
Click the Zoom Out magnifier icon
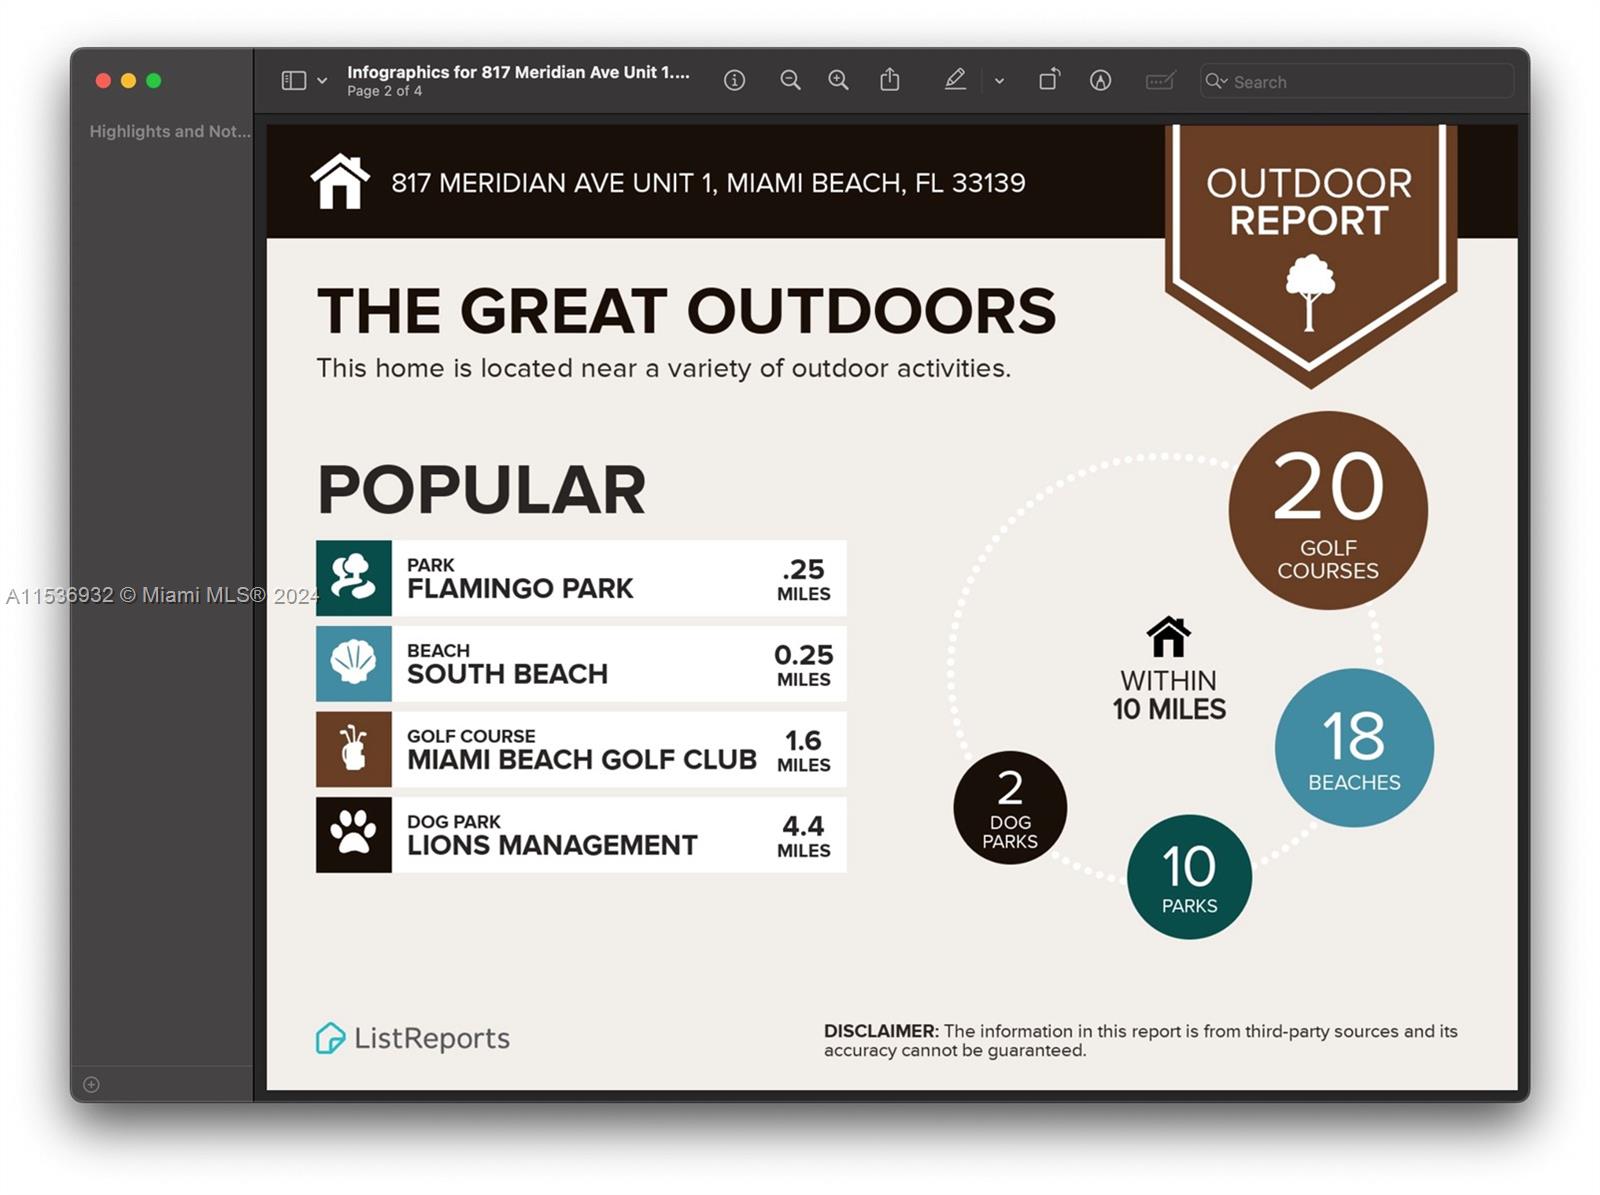coord(790,81)
